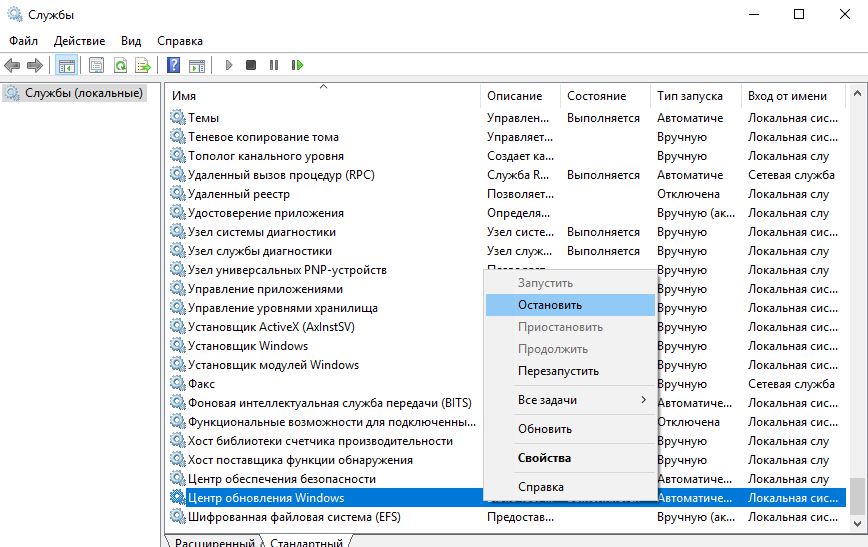Click the vertical scrollbar thumb
Image resolution: width=868 pixels, height=547 pixels.
(857, 496)
